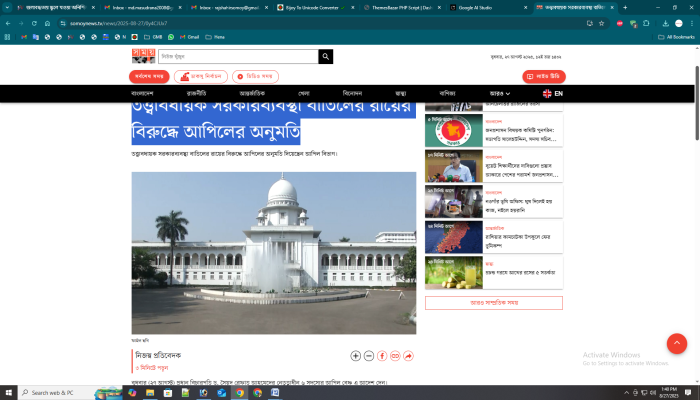Open the election outlined pill button
The image size is (700, 400).
(x=201, y=76)
